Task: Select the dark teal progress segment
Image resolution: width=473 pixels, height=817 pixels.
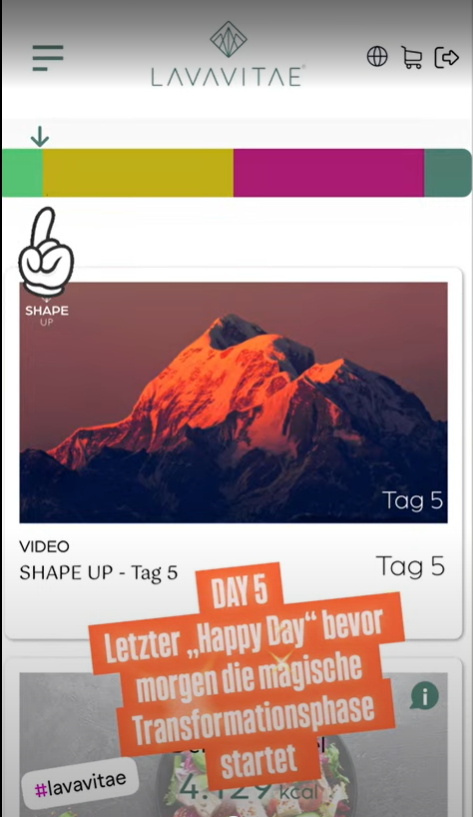Action: 448,173
